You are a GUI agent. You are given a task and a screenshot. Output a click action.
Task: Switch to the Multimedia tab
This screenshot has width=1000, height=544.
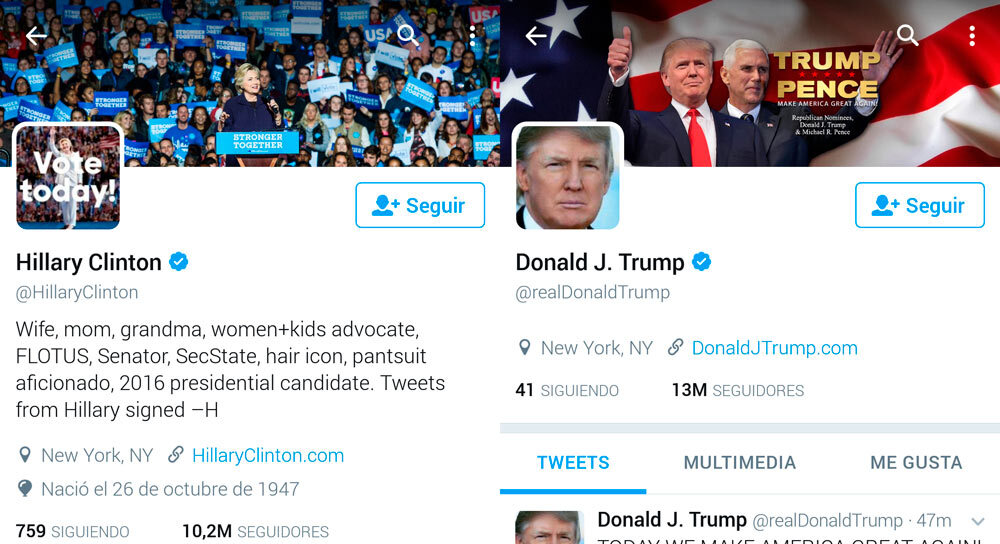tap(740, 462)
